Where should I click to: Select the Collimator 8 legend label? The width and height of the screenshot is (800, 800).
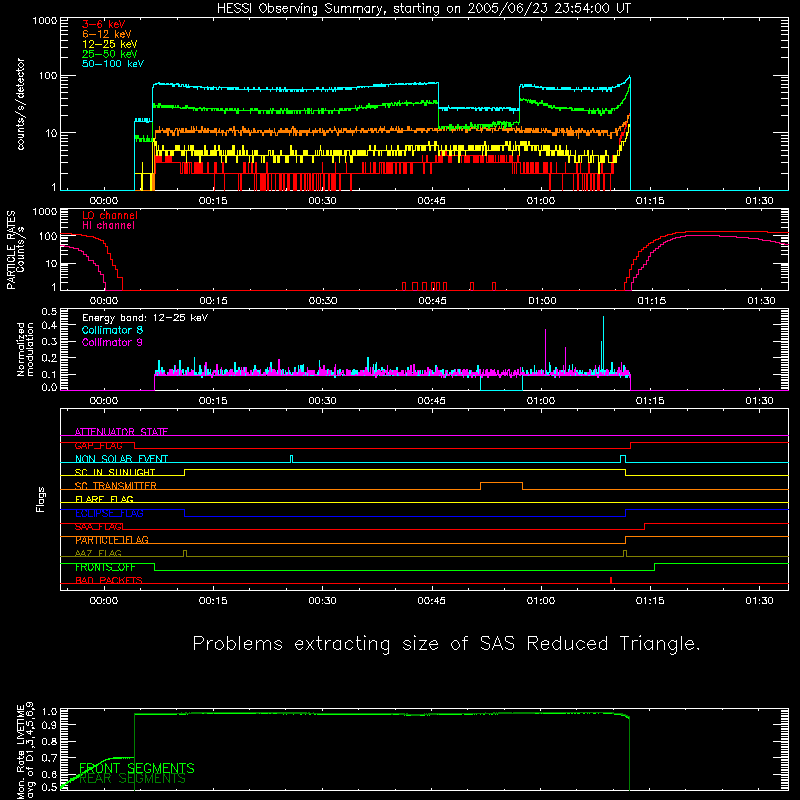[x=112, y=330]
